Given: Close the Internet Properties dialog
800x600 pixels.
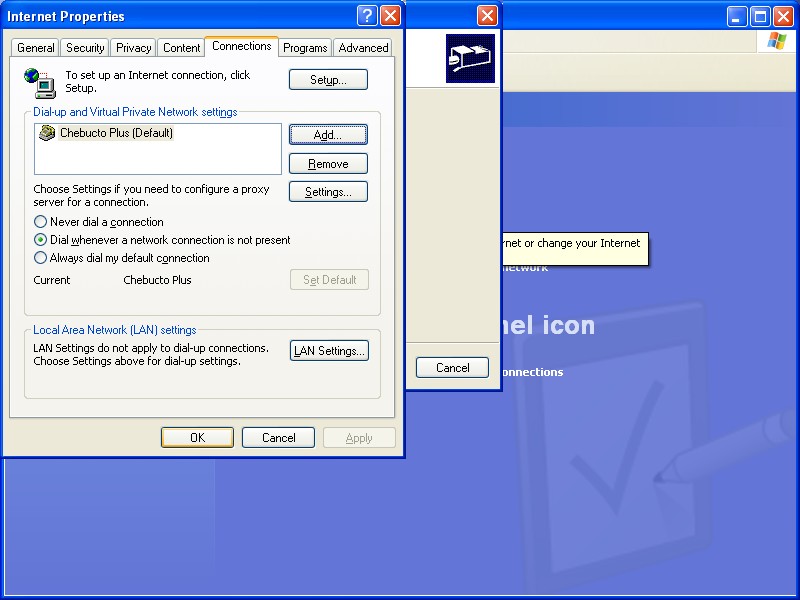Looking at the screenshot, I should click(390, 16).
